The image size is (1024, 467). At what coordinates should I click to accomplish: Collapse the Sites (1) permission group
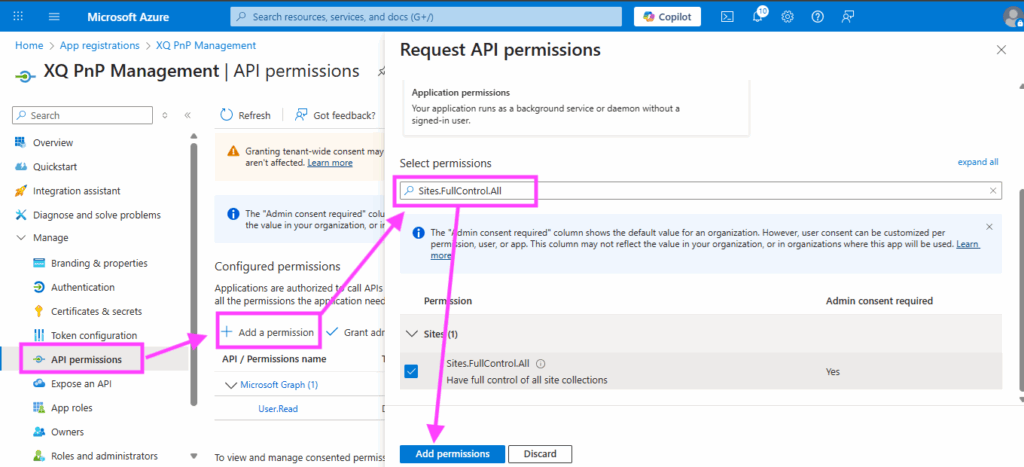point(411,334)
